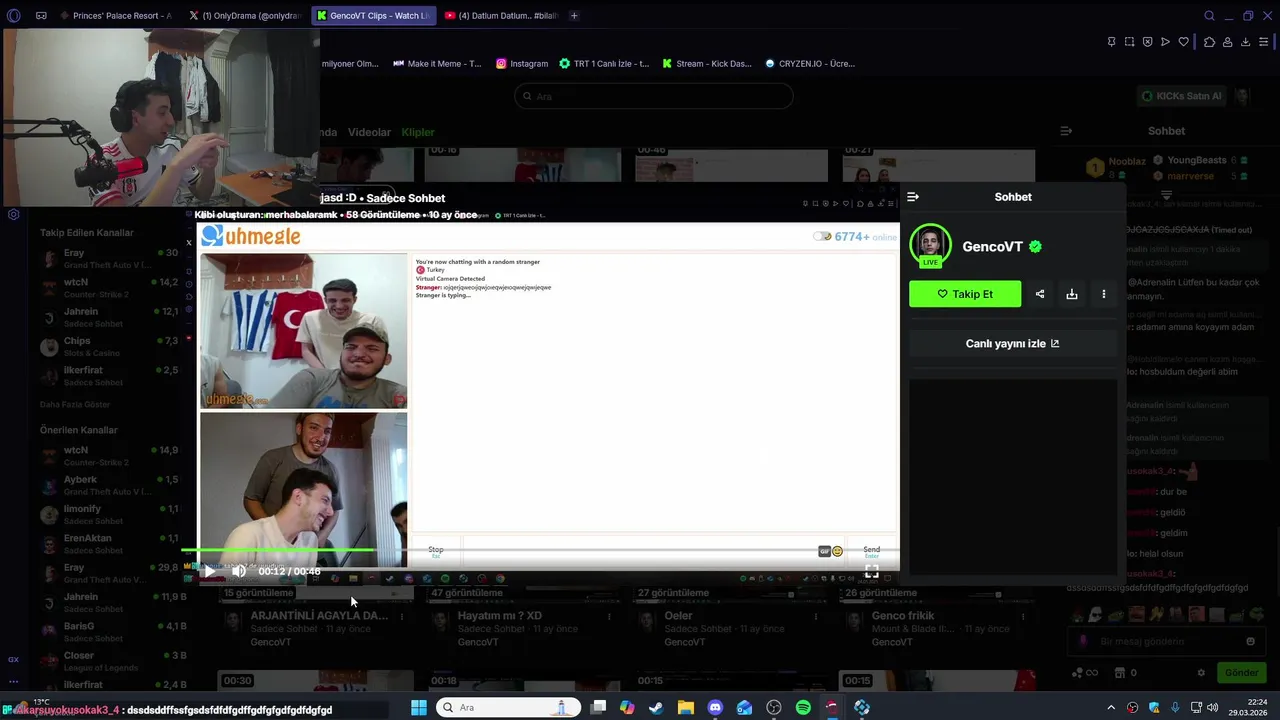
Task: Collapse the background Sohbet panel arrow icon
Action: coord(1066,131)
